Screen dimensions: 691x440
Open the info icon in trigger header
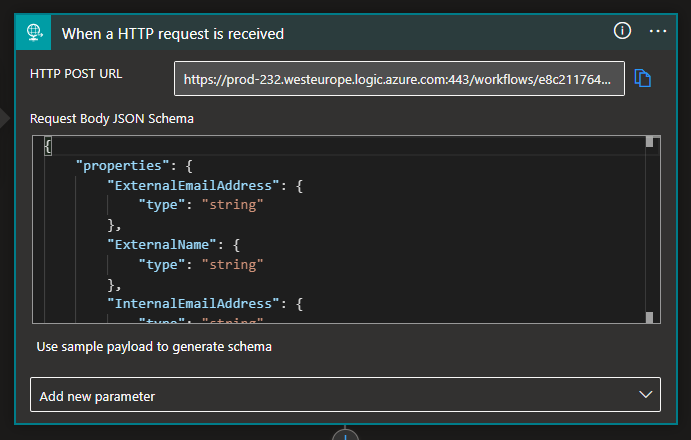click(622, 31)
